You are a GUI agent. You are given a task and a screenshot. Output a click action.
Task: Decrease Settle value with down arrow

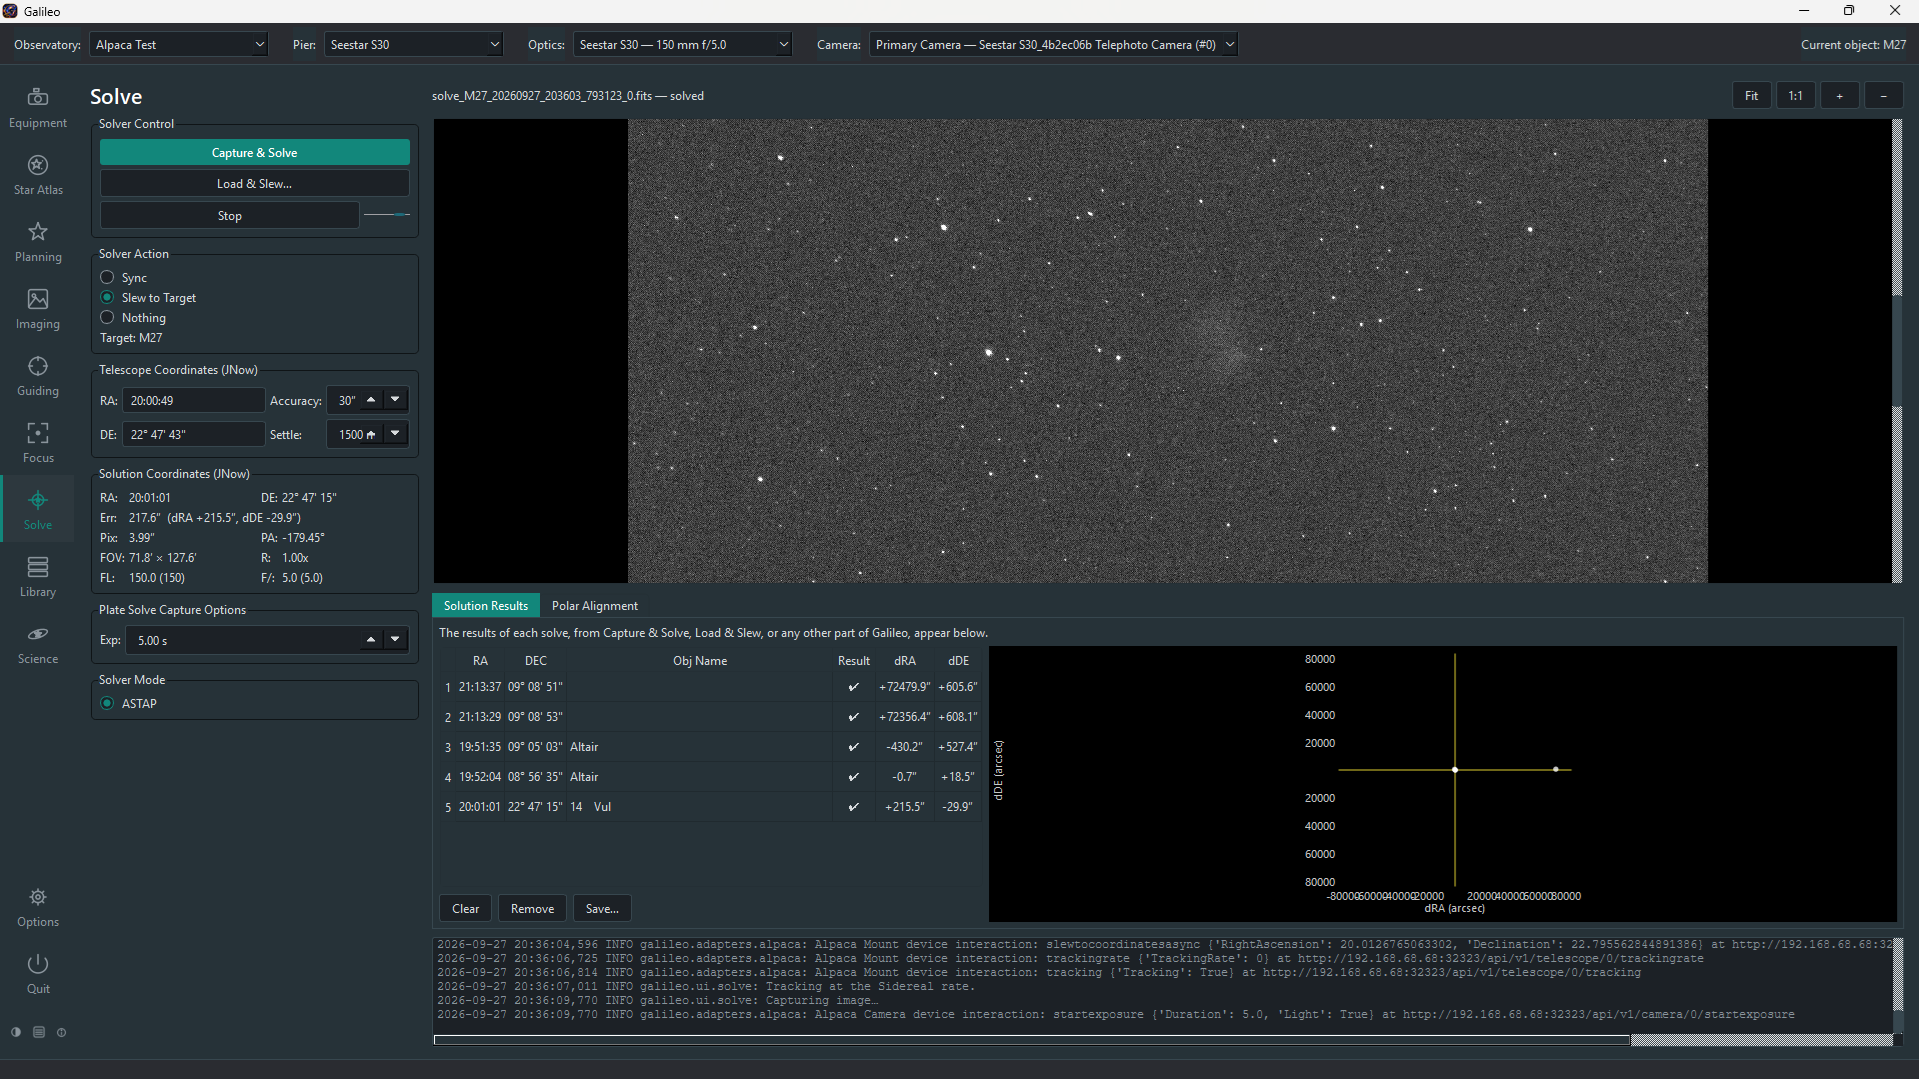point(396,434)
